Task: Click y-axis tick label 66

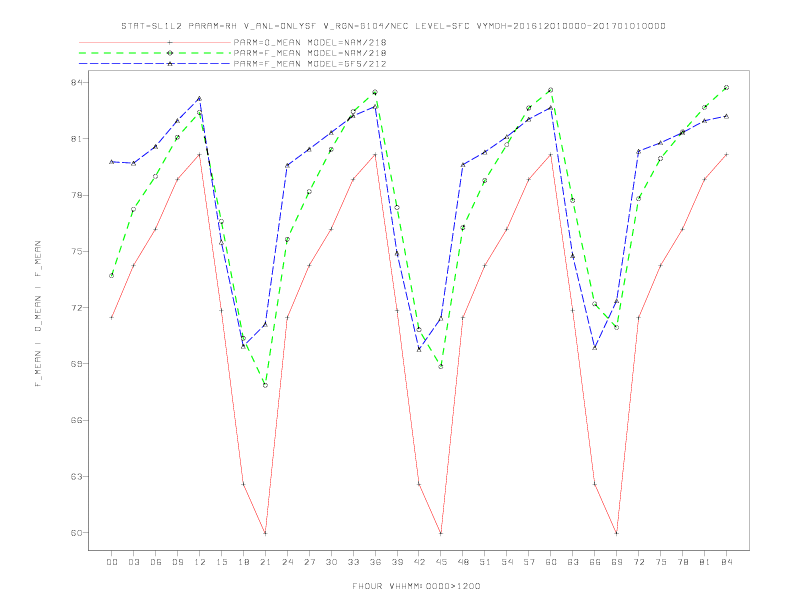Action: 76,420
